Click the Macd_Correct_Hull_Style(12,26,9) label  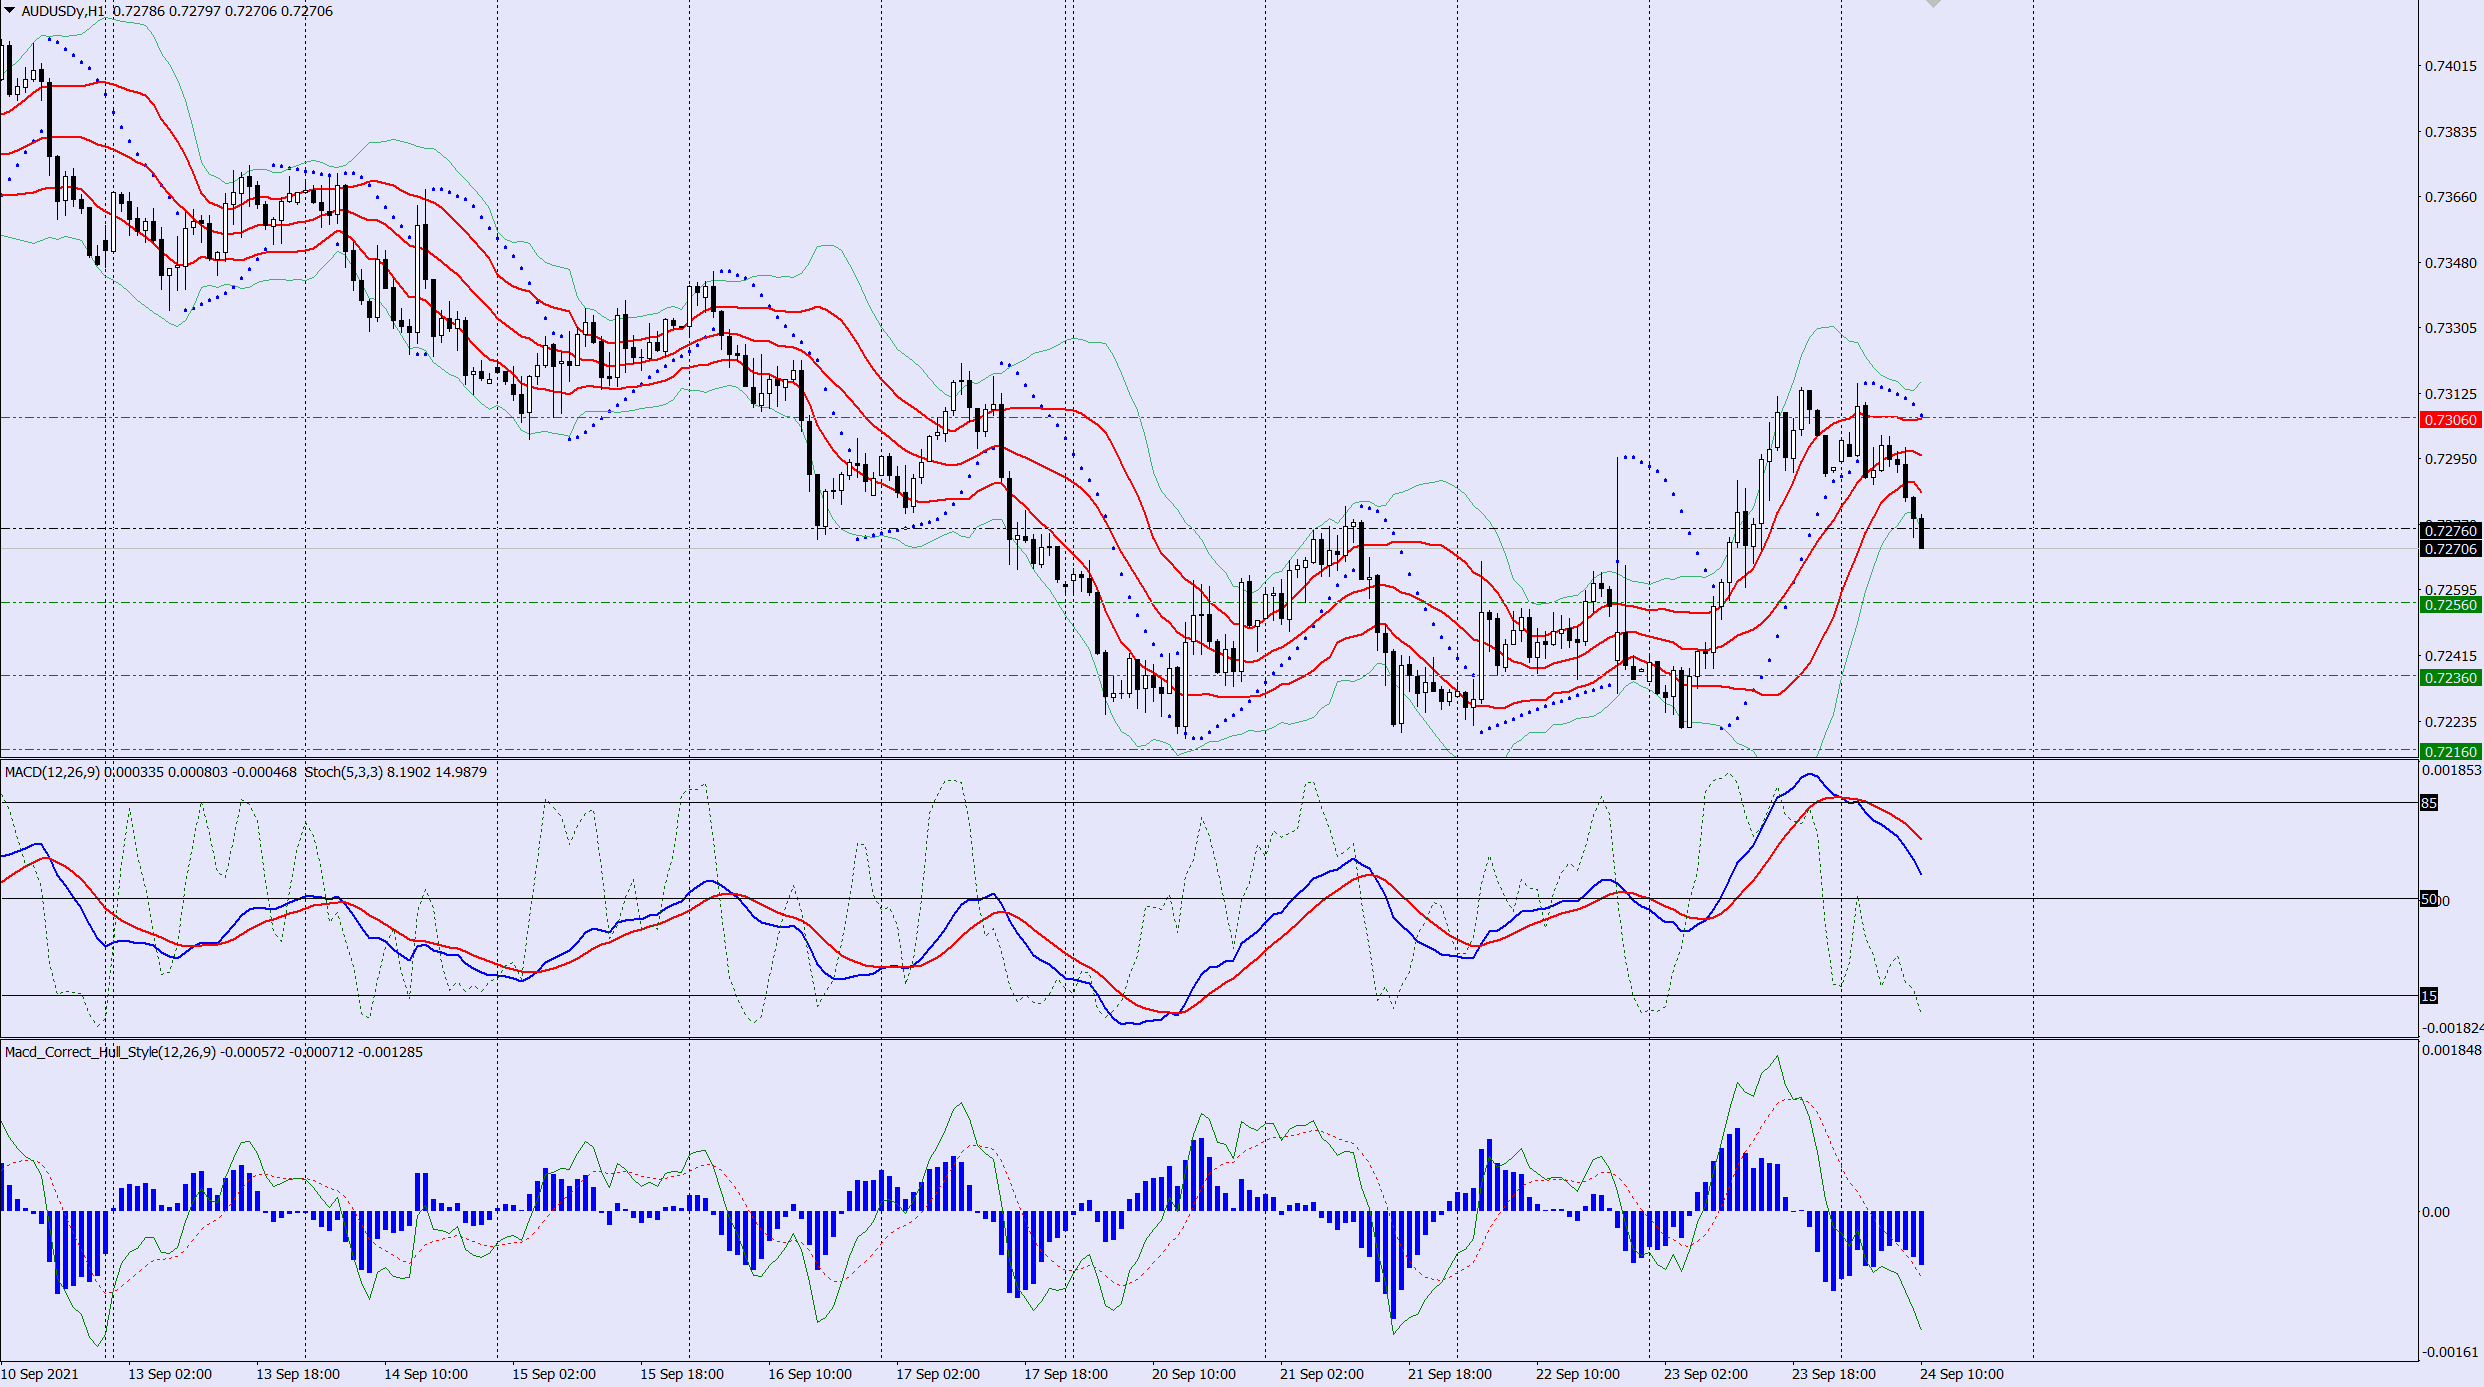click(x=110, y=1052)
